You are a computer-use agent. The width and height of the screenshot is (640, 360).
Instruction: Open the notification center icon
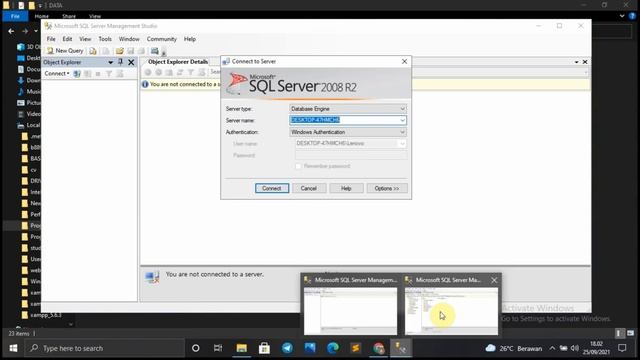[x=622, y=348]
